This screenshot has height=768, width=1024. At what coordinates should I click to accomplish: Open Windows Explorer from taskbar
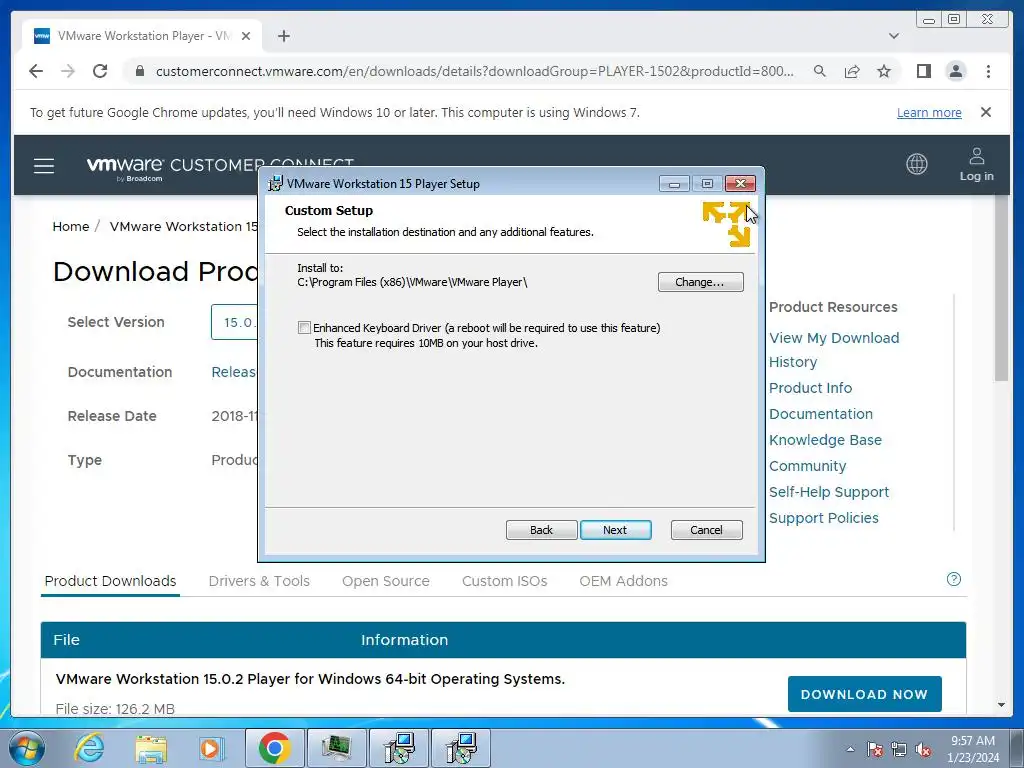[151, 748]
